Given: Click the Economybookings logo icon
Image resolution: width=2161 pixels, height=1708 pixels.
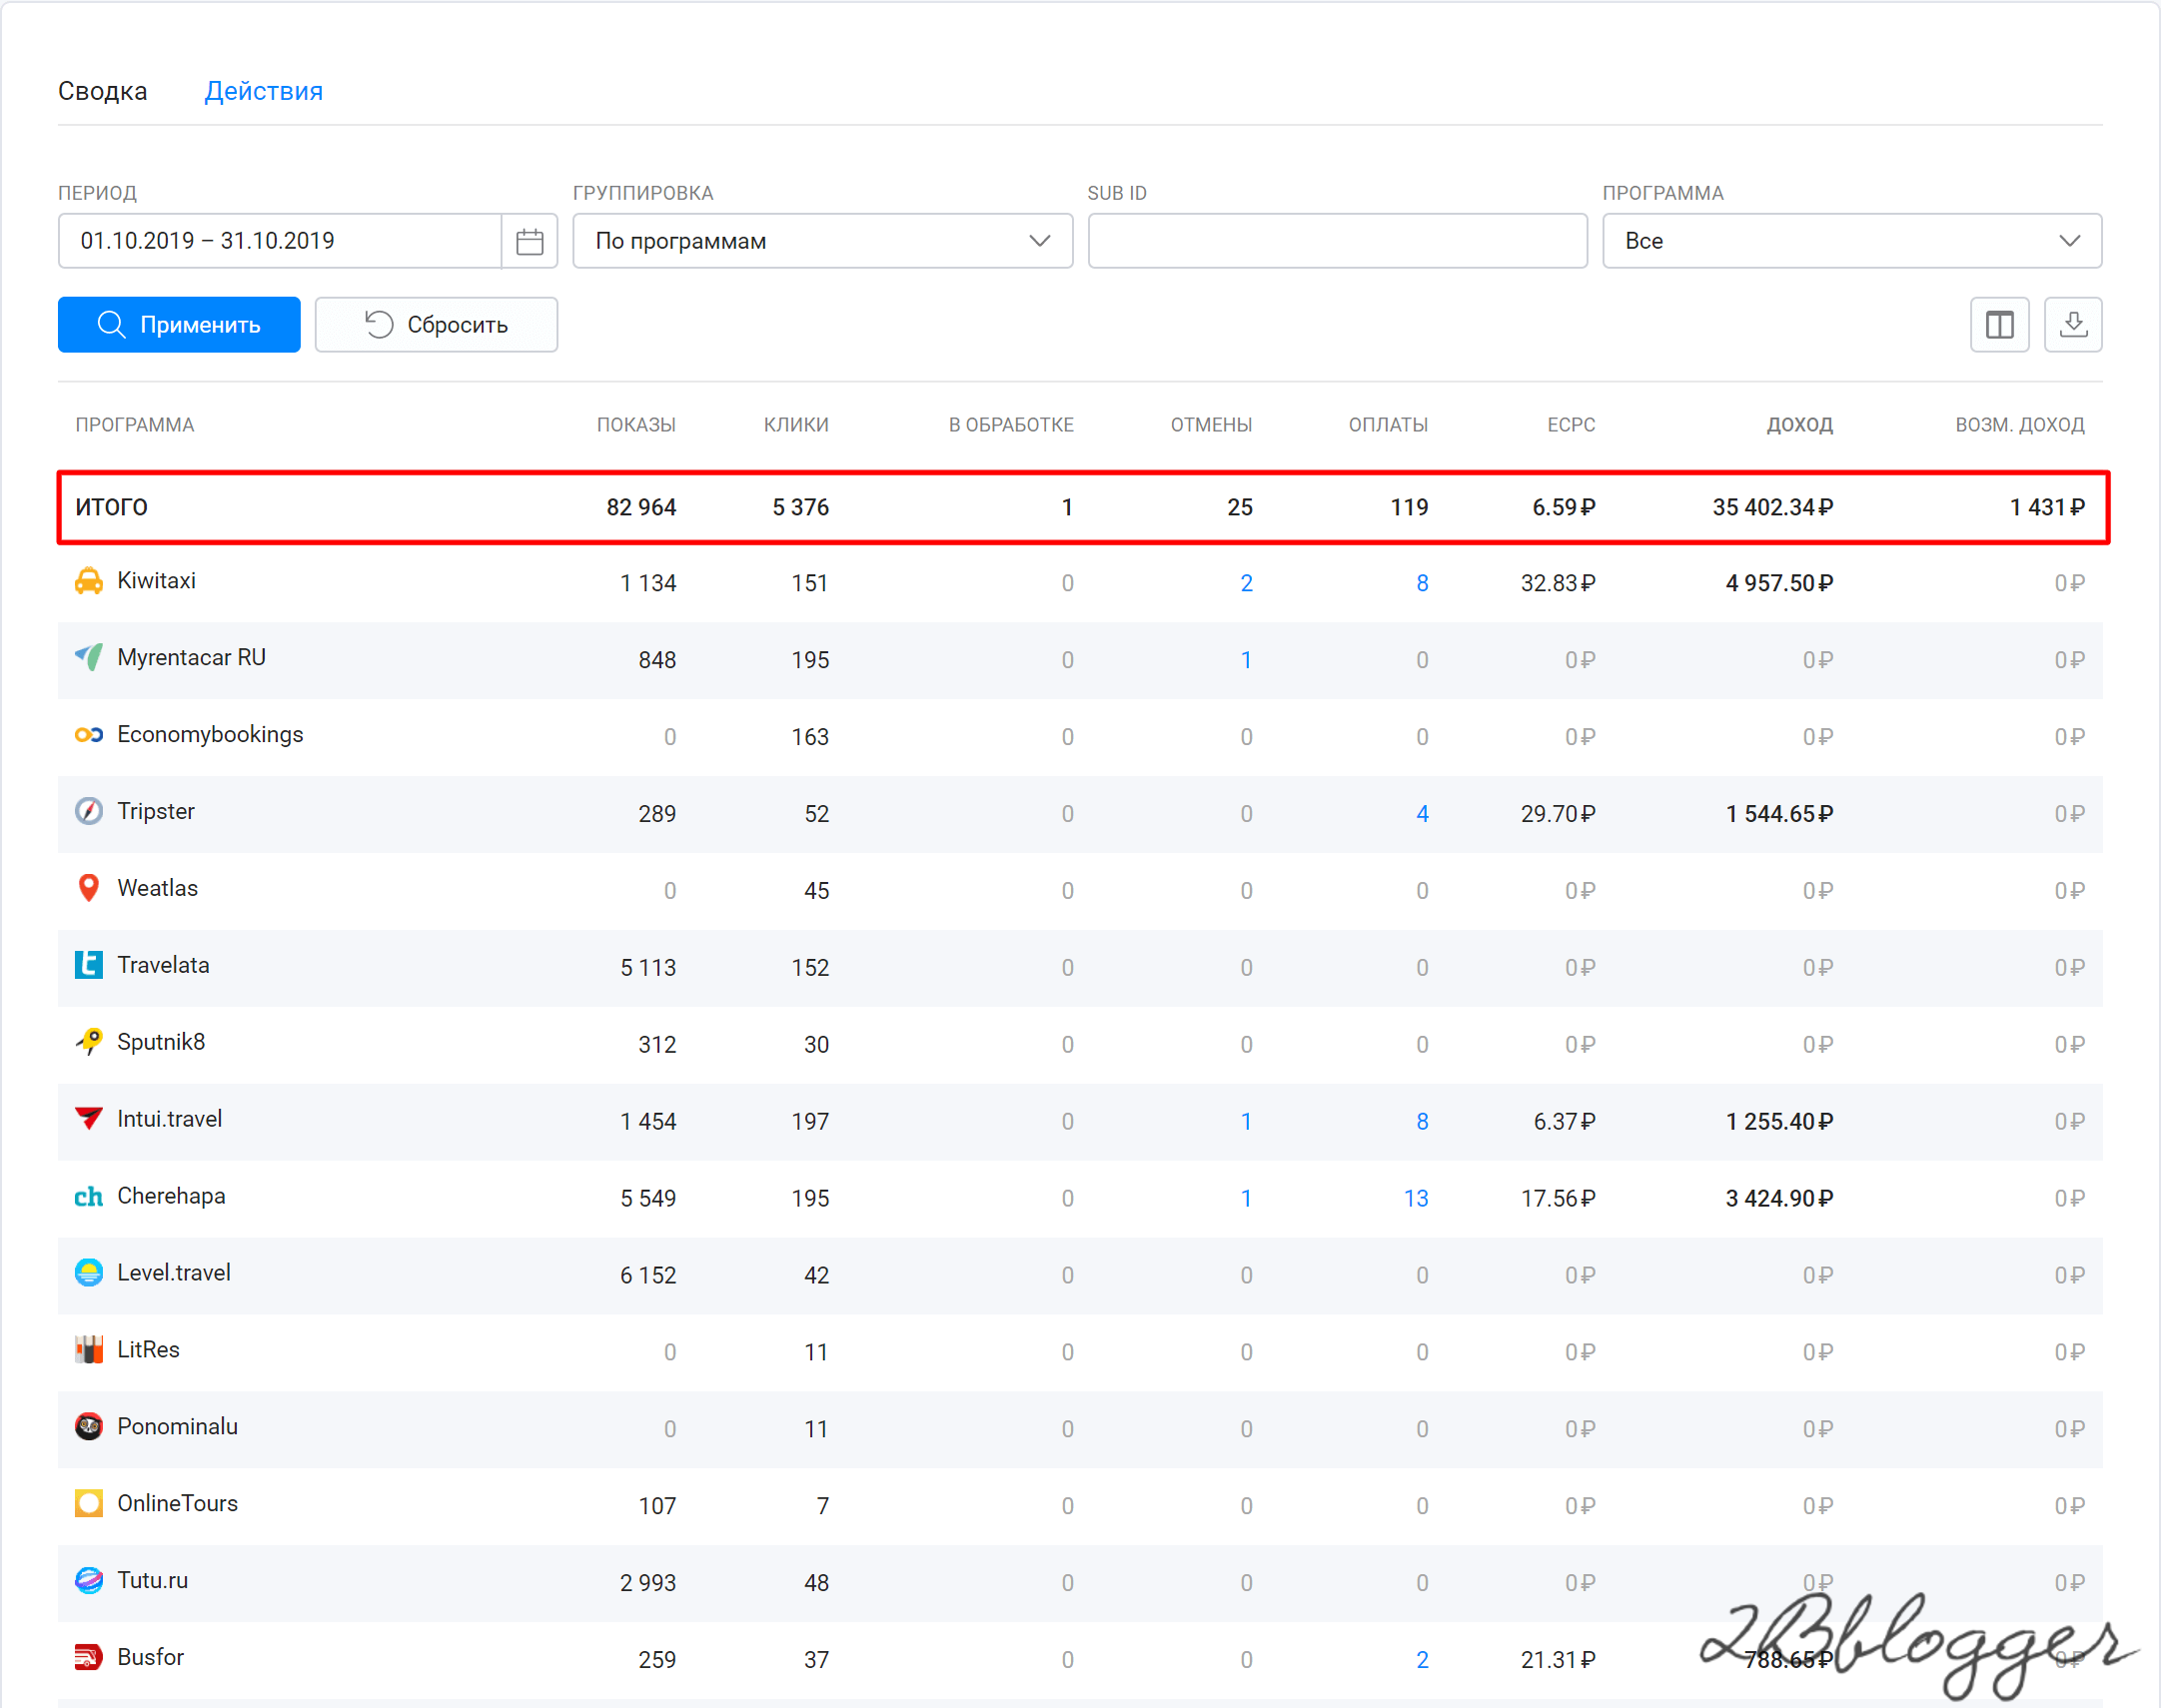Looking at the screenshot, I should point(89,735).
